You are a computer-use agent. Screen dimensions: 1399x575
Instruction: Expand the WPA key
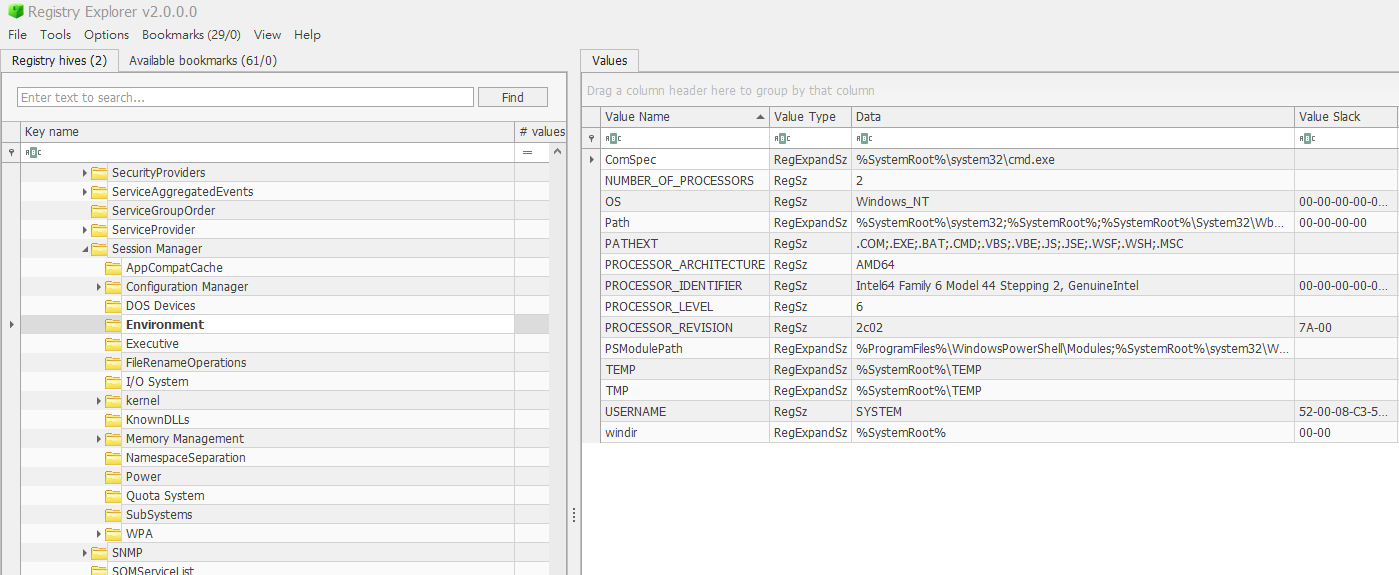tap(99, 534)
